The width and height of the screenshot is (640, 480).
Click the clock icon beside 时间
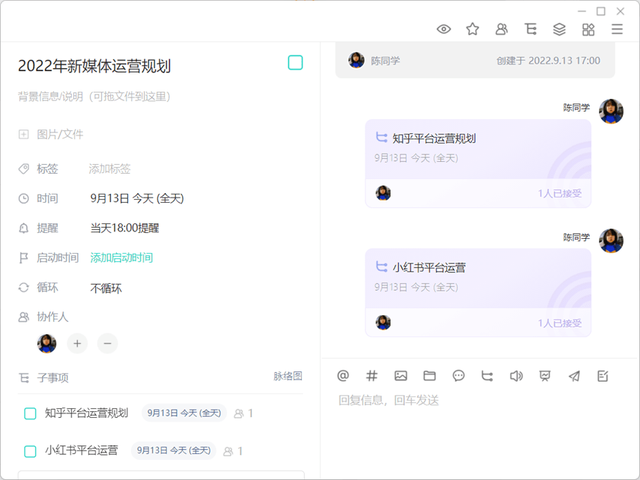coord(24,198)
